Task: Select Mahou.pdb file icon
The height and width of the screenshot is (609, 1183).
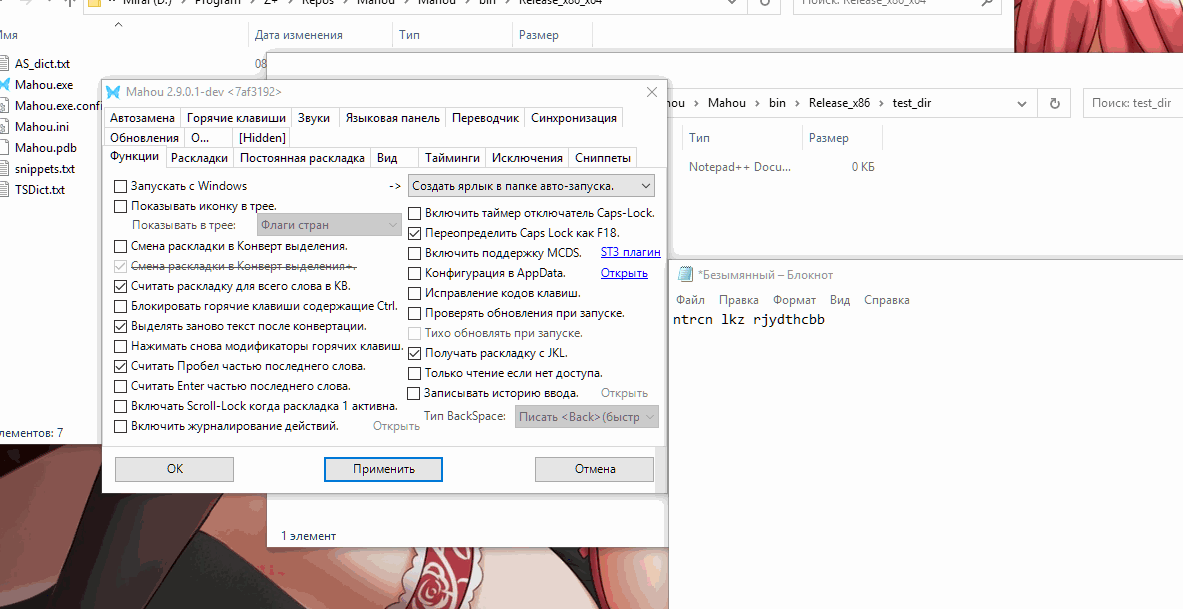Action: point(4,148)
